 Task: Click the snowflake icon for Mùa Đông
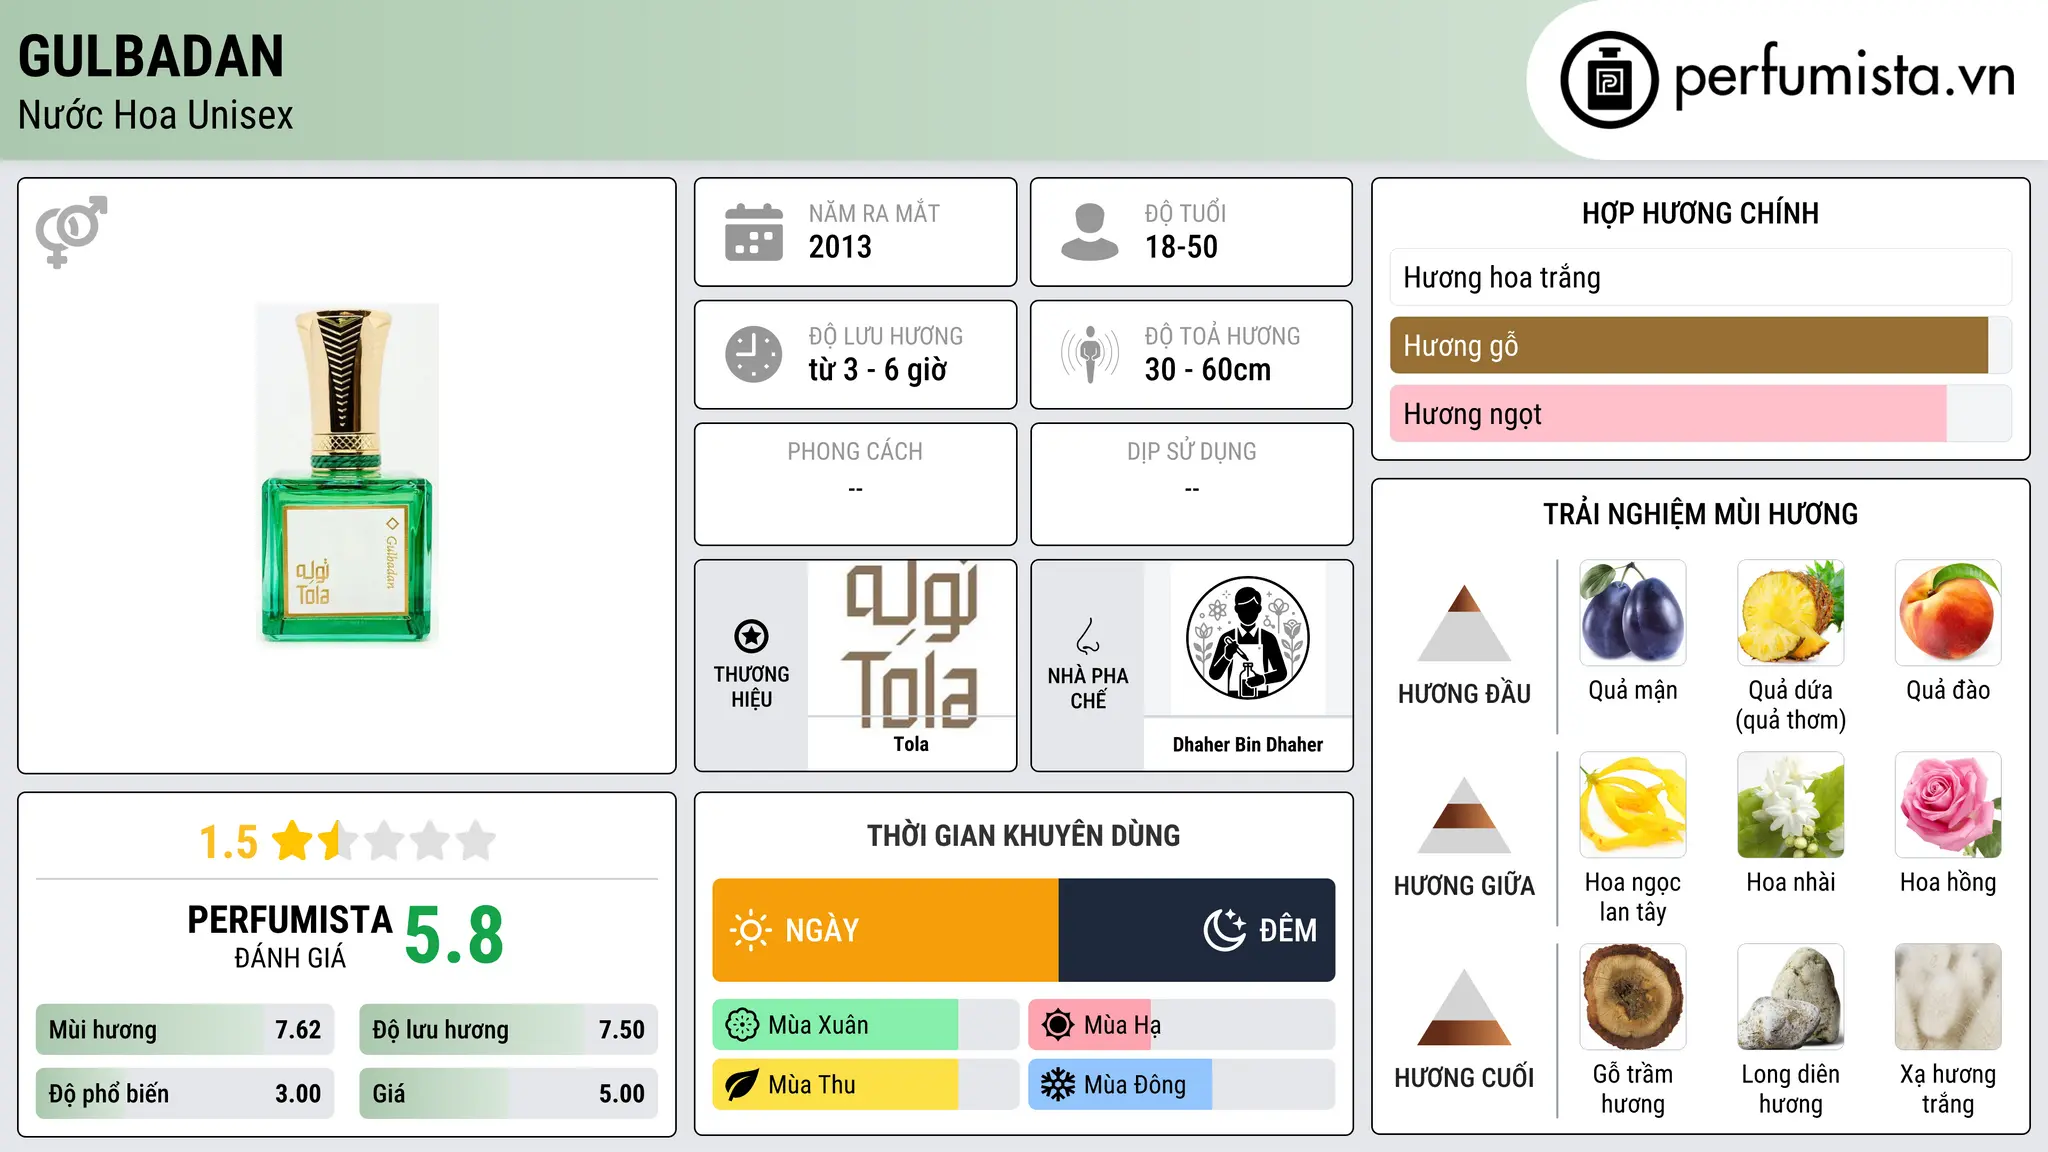click(x=1058, y=1085)
